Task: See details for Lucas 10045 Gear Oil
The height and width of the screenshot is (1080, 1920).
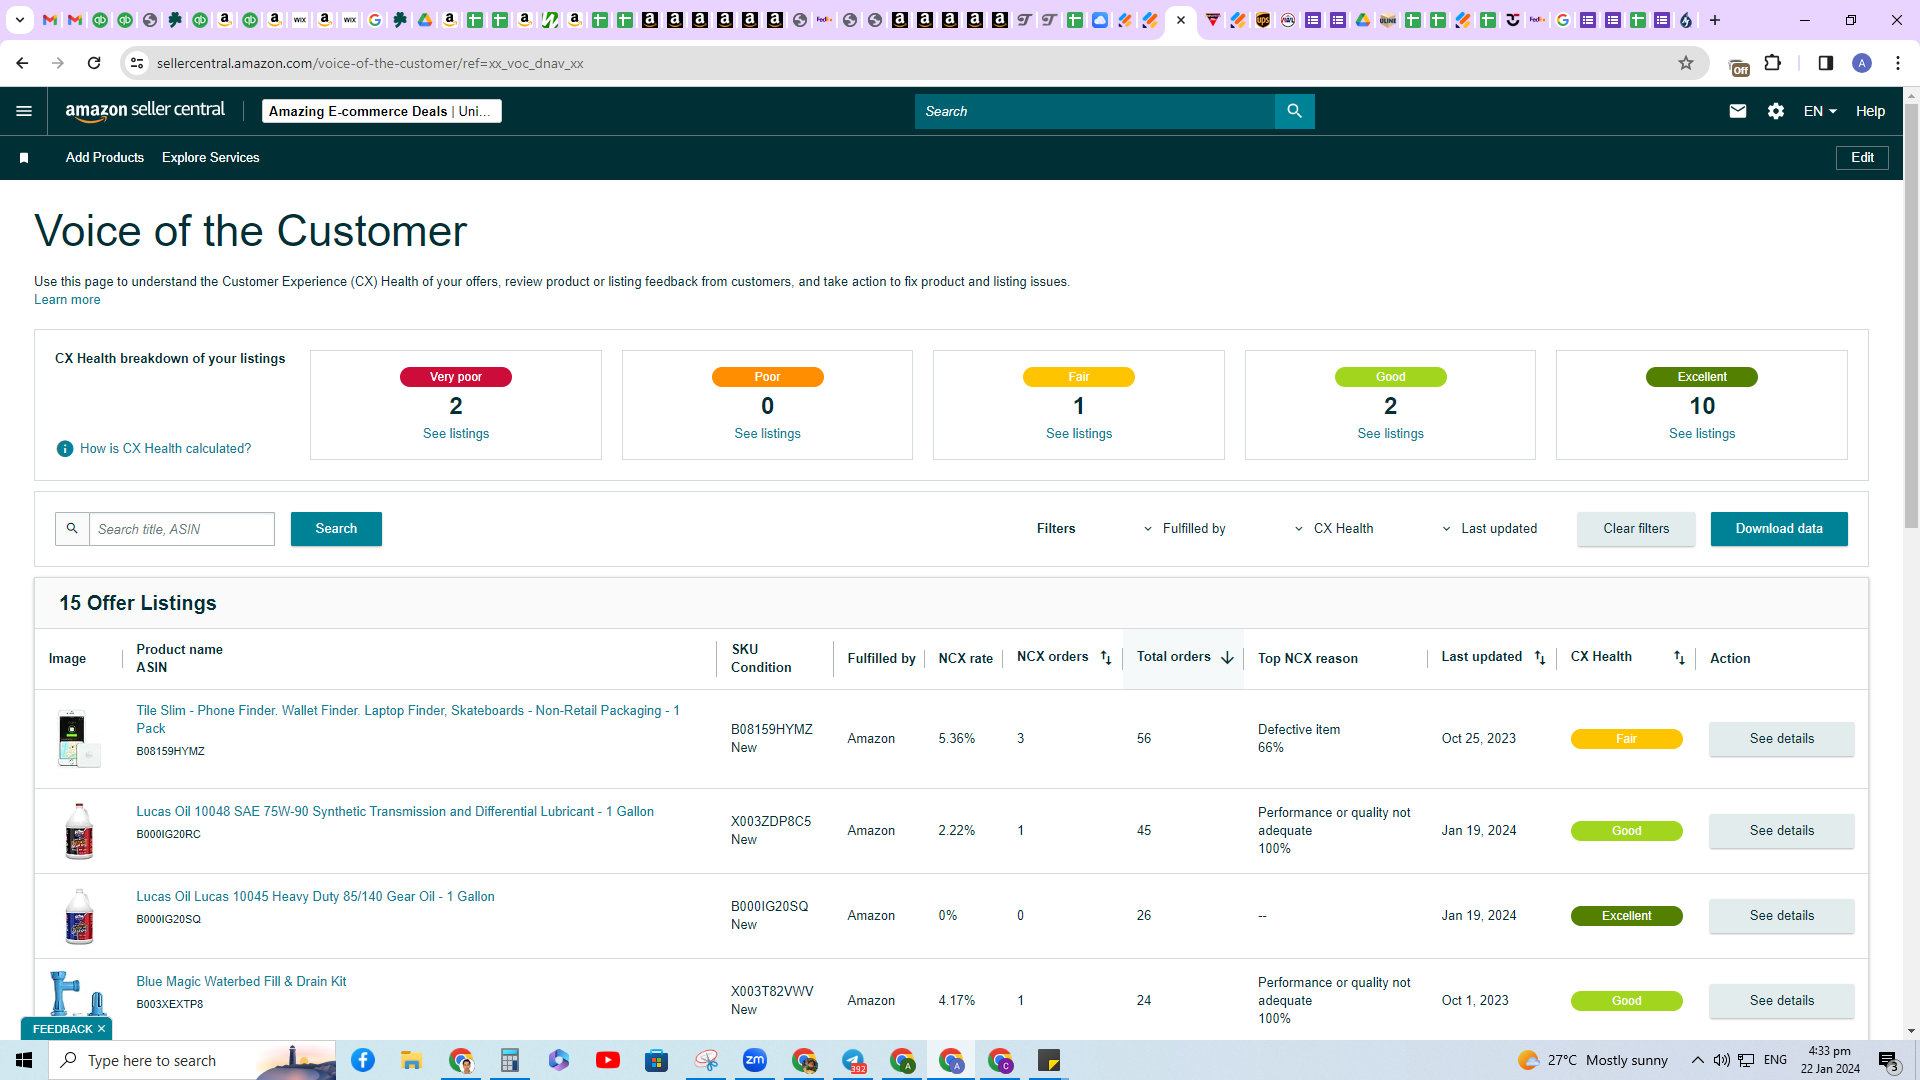Action: 1781,916
